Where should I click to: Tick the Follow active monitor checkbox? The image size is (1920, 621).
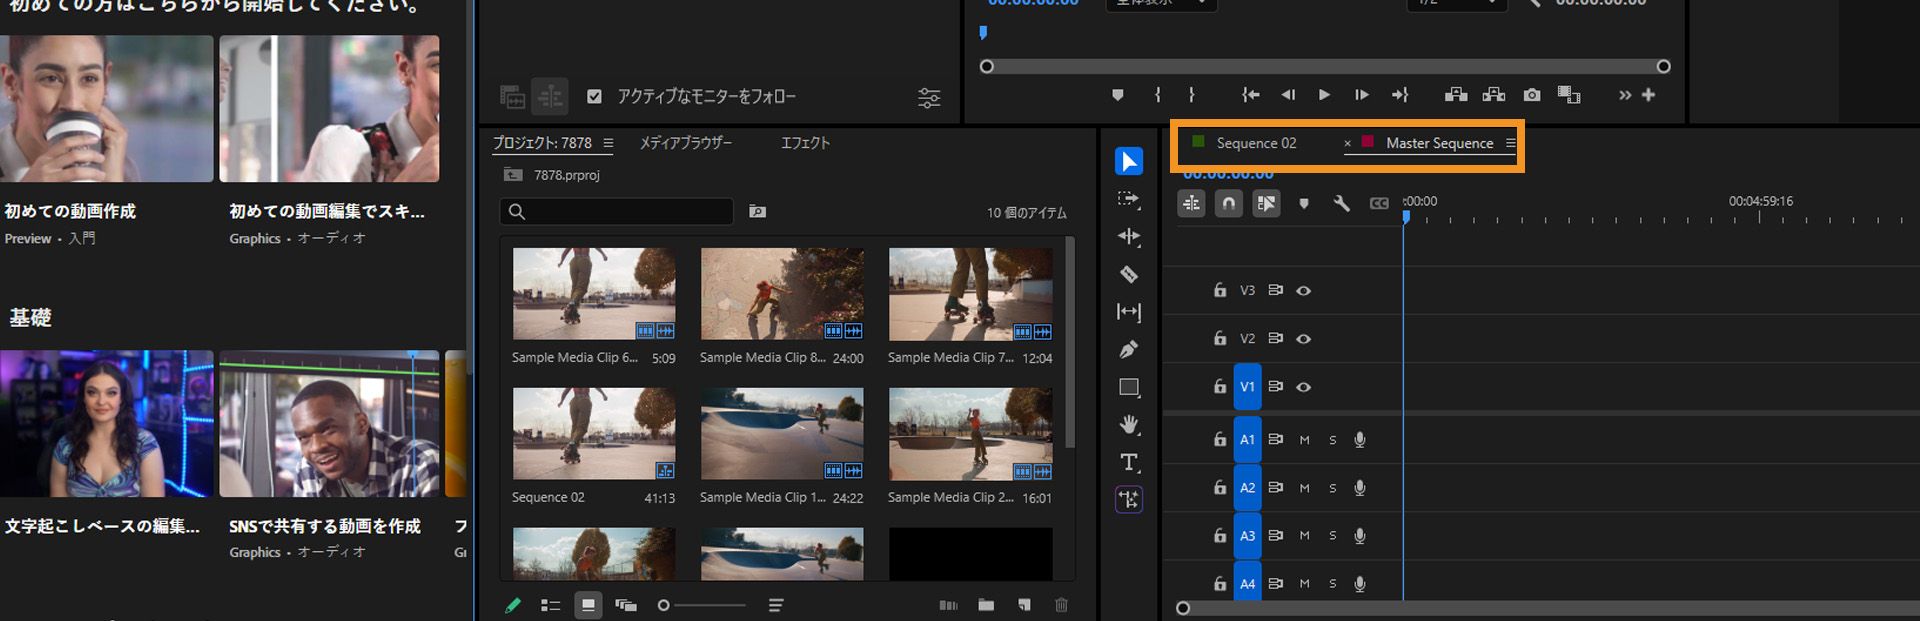[594, 96]
